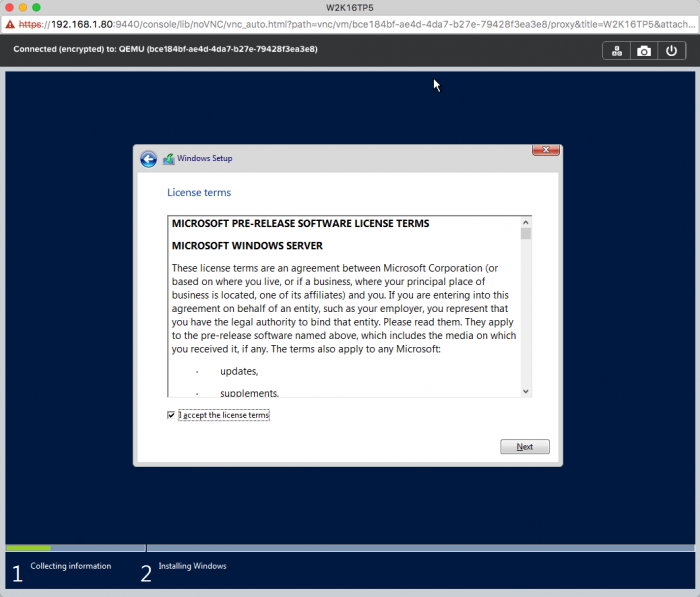The height and width of the screenshot is (597, 700).
Task: Click the 'License terms' heading
Action: point(199,192)
